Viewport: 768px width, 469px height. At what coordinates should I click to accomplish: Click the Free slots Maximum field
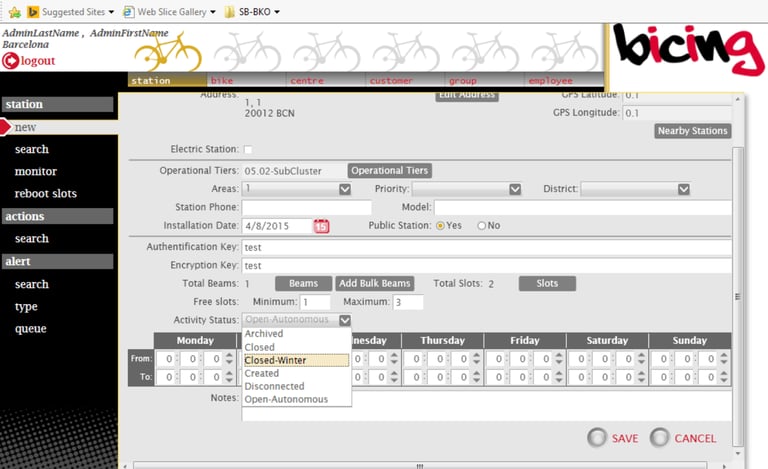tap(408, 302)
